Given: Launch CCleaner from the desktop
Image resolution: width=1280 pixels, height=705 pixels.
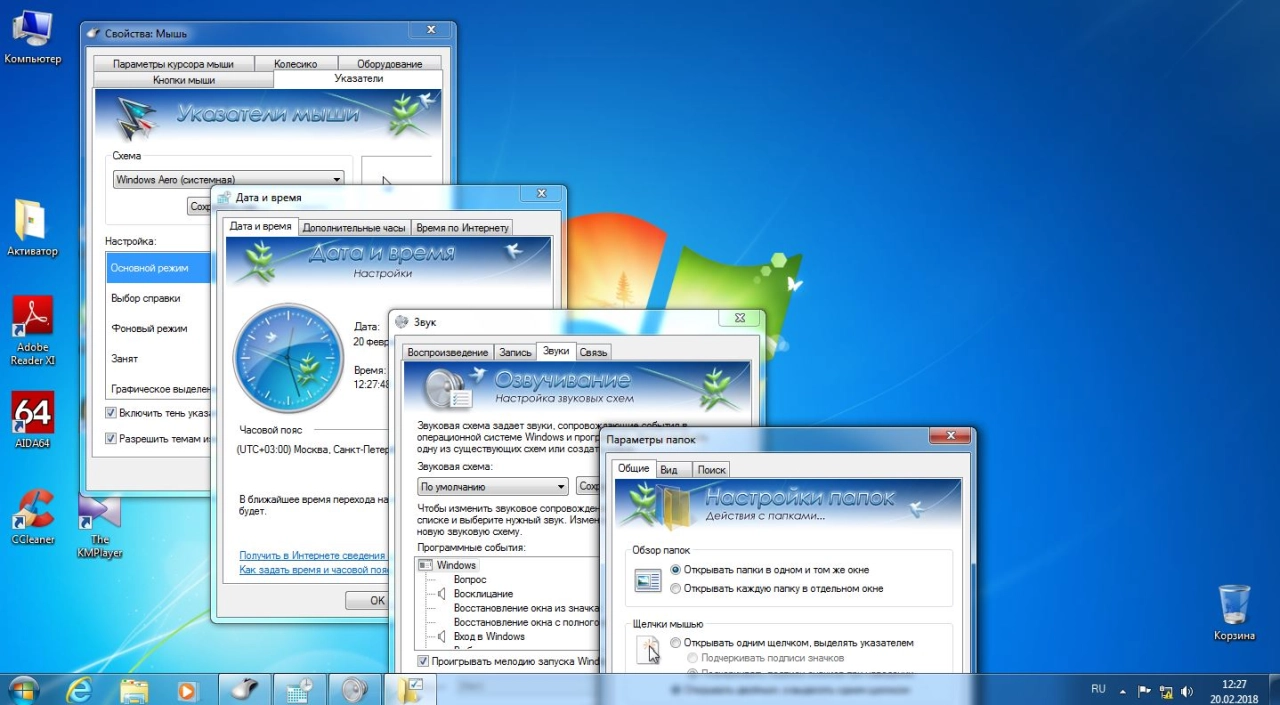Looking at the screenshot, I should [x=32, y=515].
